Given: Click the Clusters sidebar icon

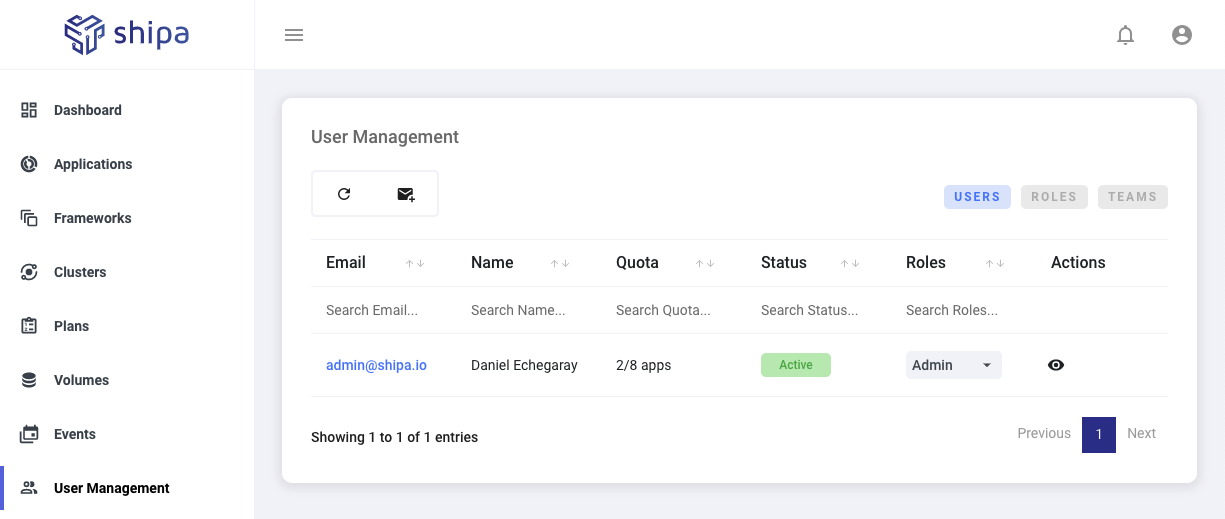Looking at the screenshot, I should tap(29, 272).
